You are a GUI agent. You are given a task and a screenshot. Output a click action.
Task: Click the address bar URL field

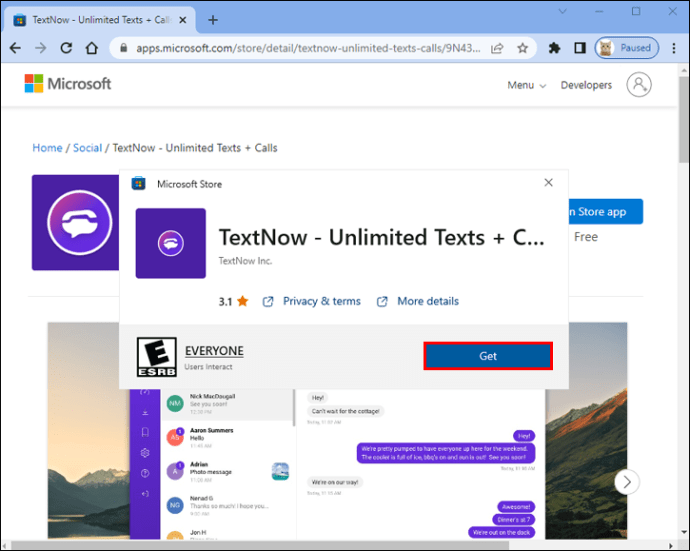pos(300,48)
